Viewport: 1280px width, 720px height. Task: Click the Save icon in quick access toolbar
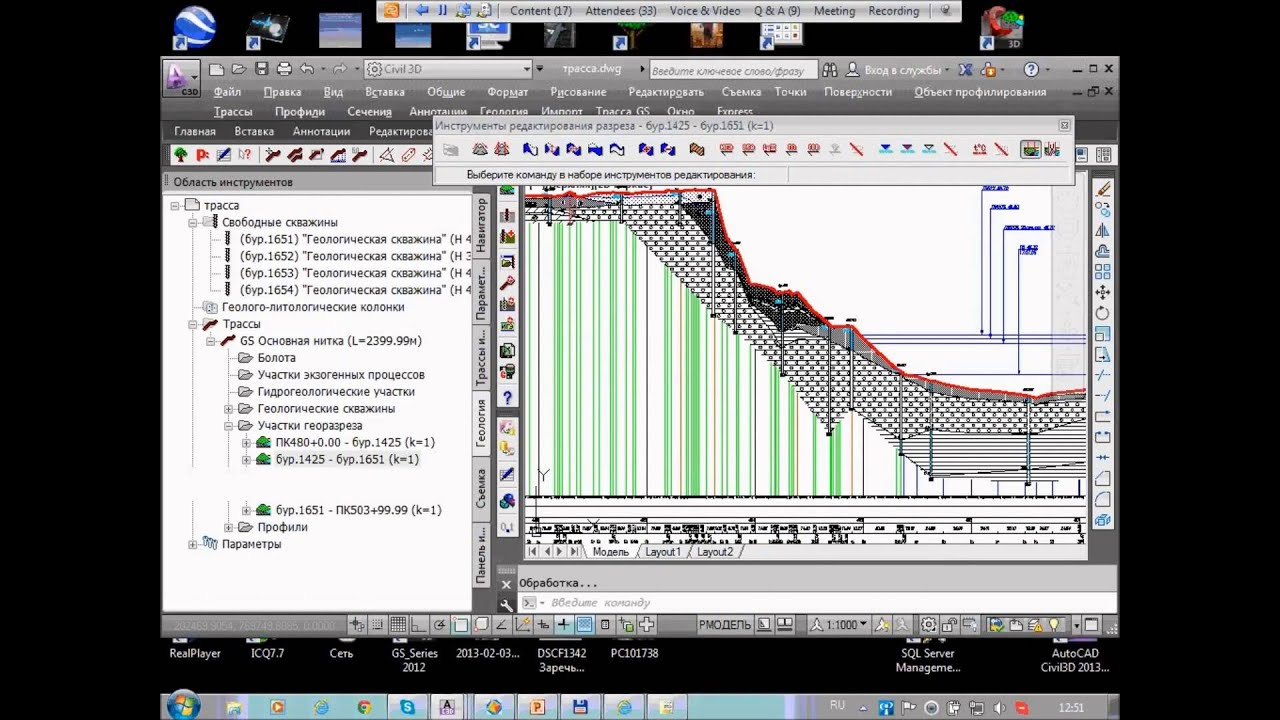click(x=261, y=69)
